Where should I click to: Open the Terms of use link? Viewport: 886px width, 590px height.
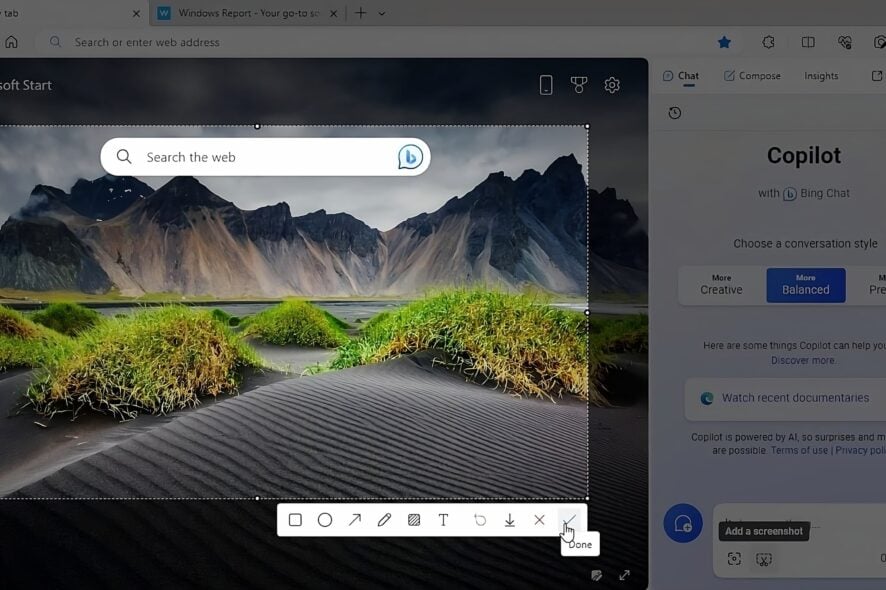tap(799, 450)
